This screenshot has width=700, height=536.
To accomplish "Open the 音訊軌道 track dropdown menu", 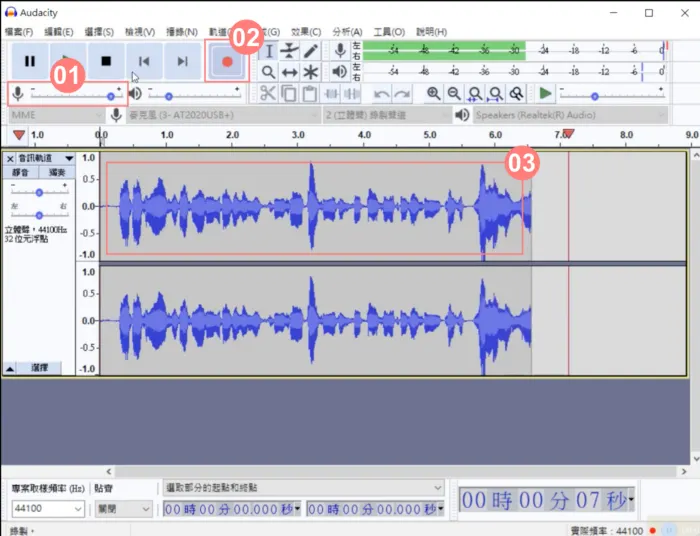I will click(x=69, y=158).
